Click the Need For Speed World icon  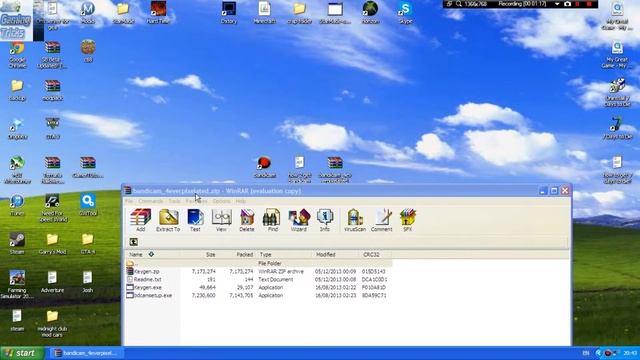click(53, 208)
